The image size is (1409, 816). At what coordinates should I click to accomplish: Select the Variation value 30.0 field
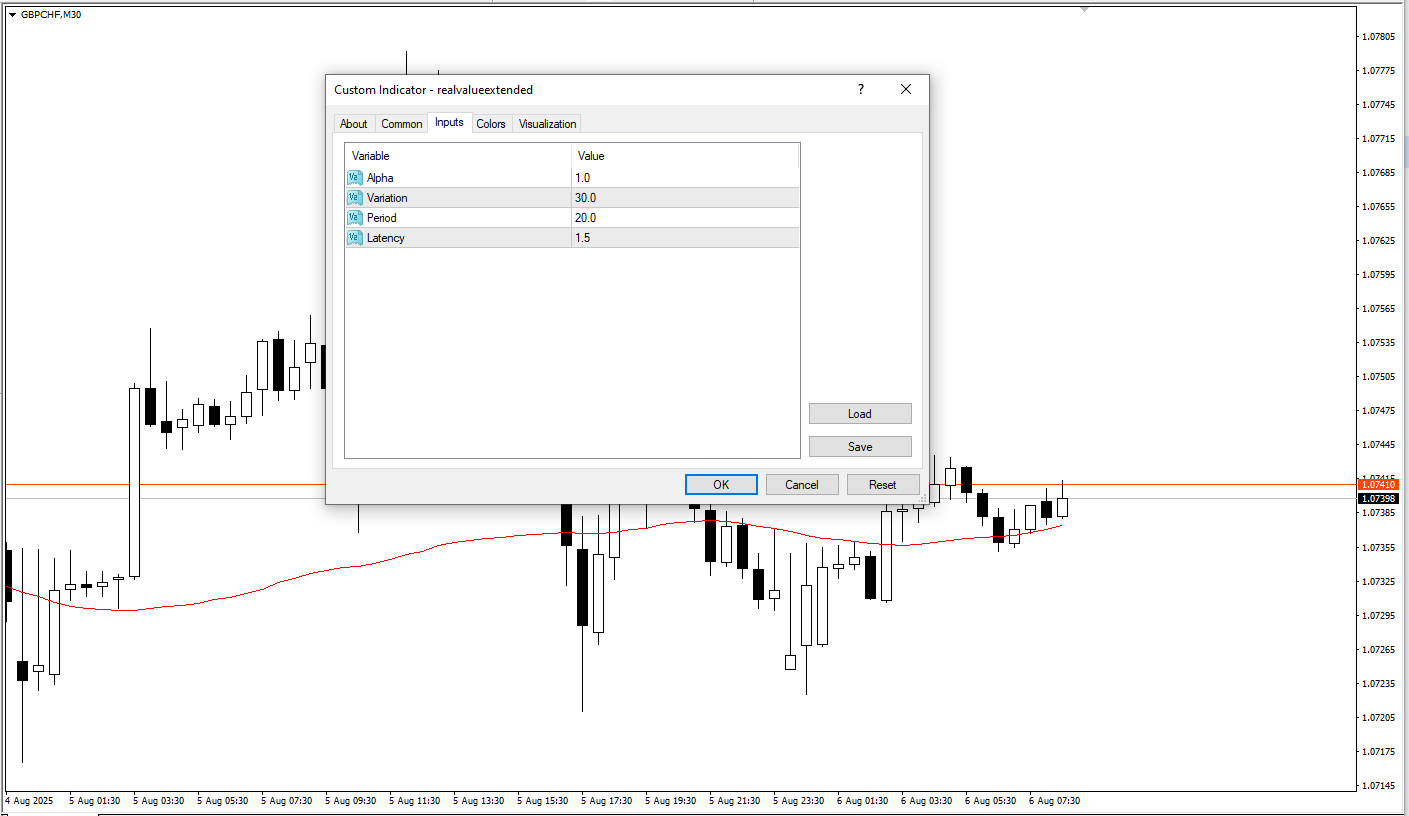tap(685, 198)
